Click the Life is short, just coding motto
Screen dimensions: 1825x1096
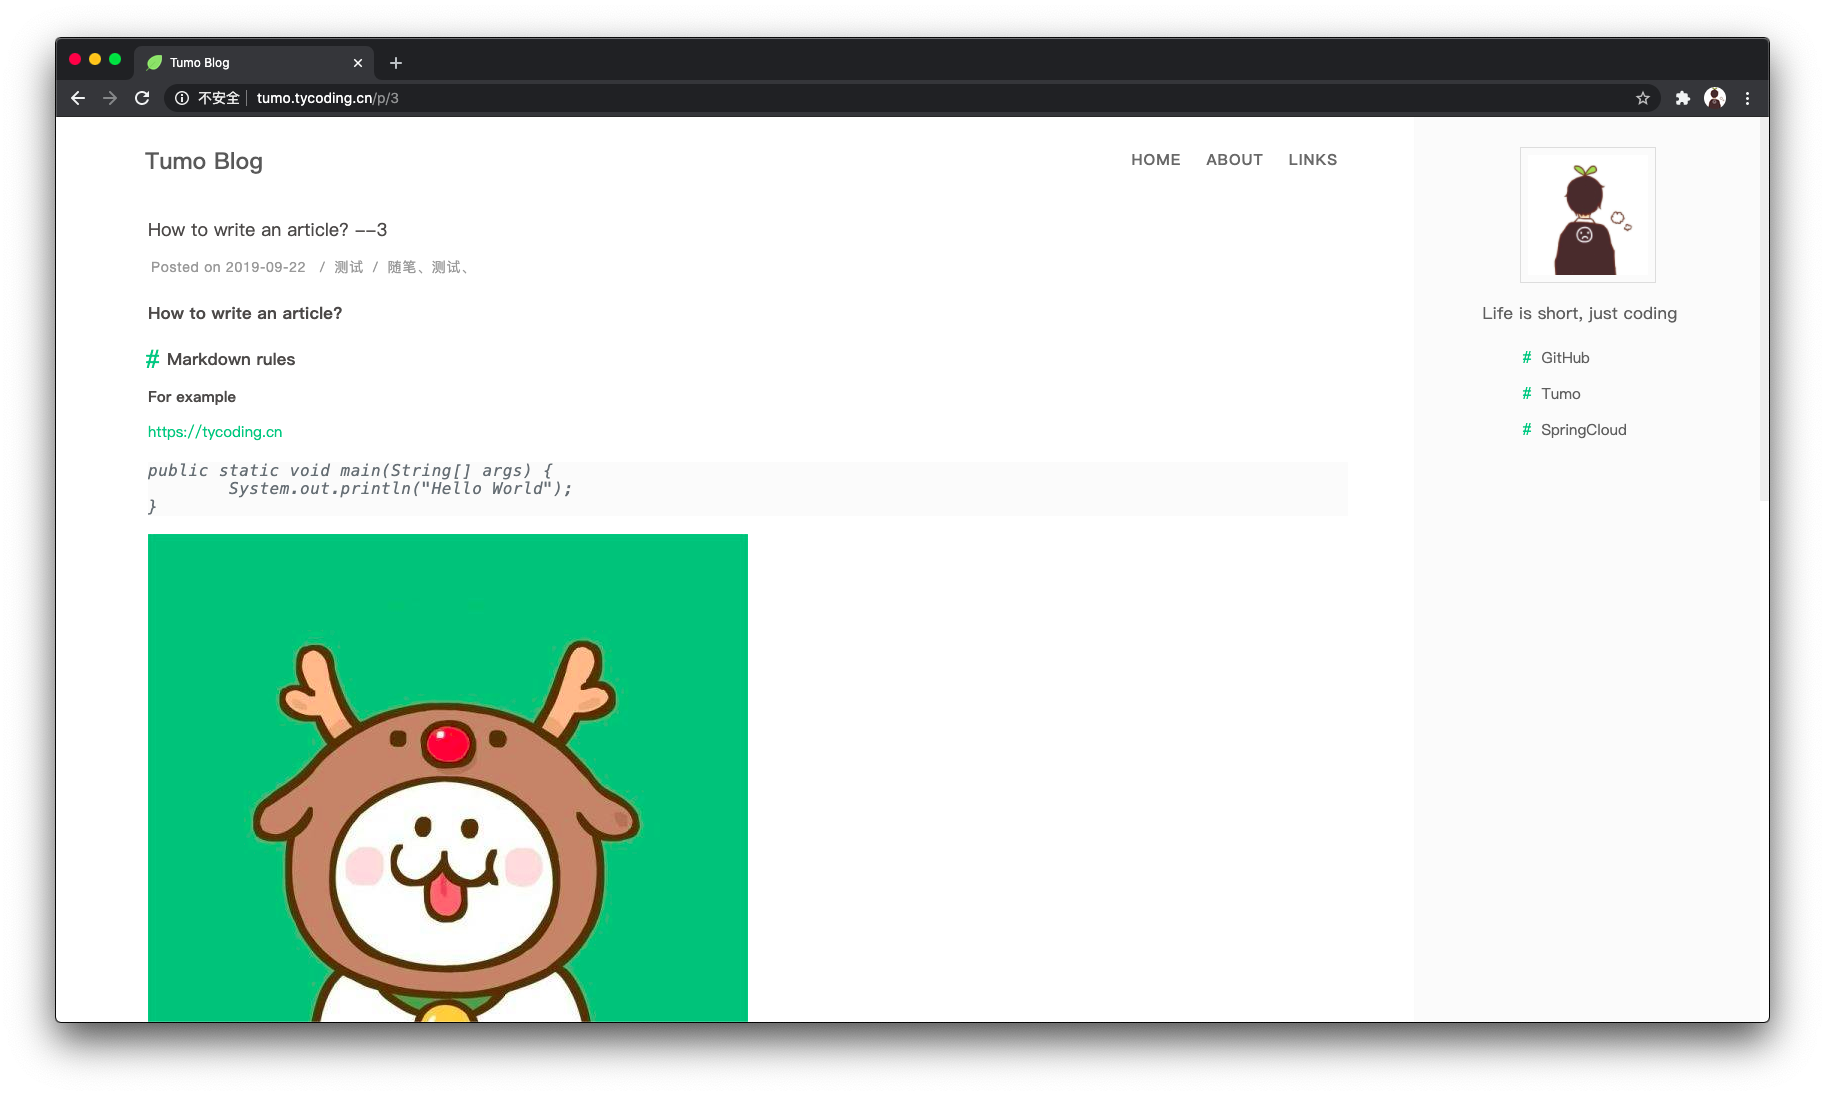[1579, 314]
